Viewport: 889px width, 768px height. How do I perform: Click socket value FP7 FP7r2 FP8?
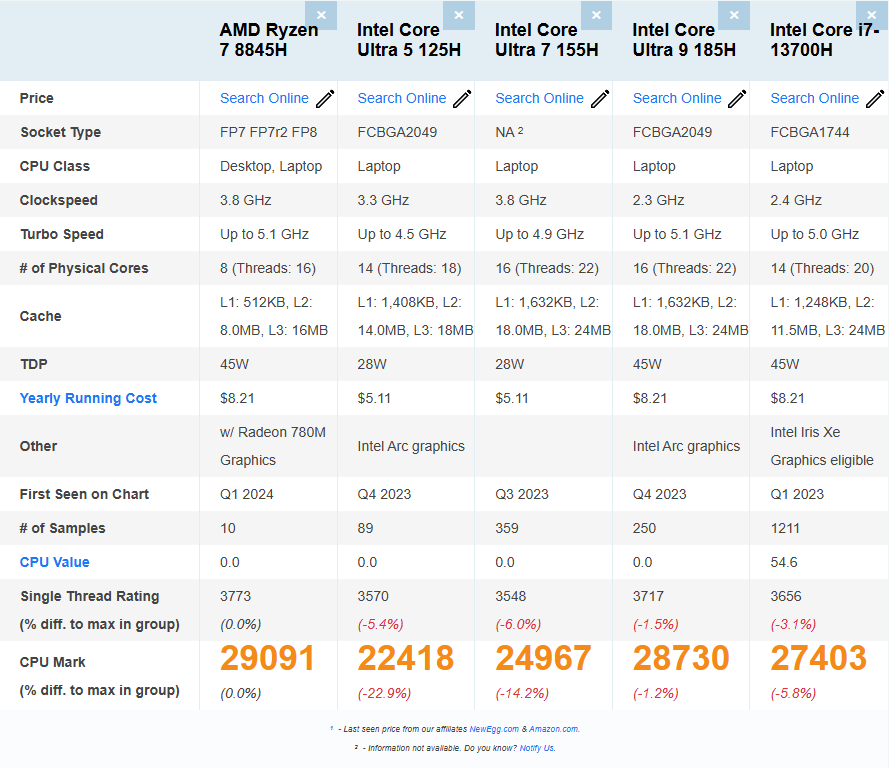tap(269, 132)
